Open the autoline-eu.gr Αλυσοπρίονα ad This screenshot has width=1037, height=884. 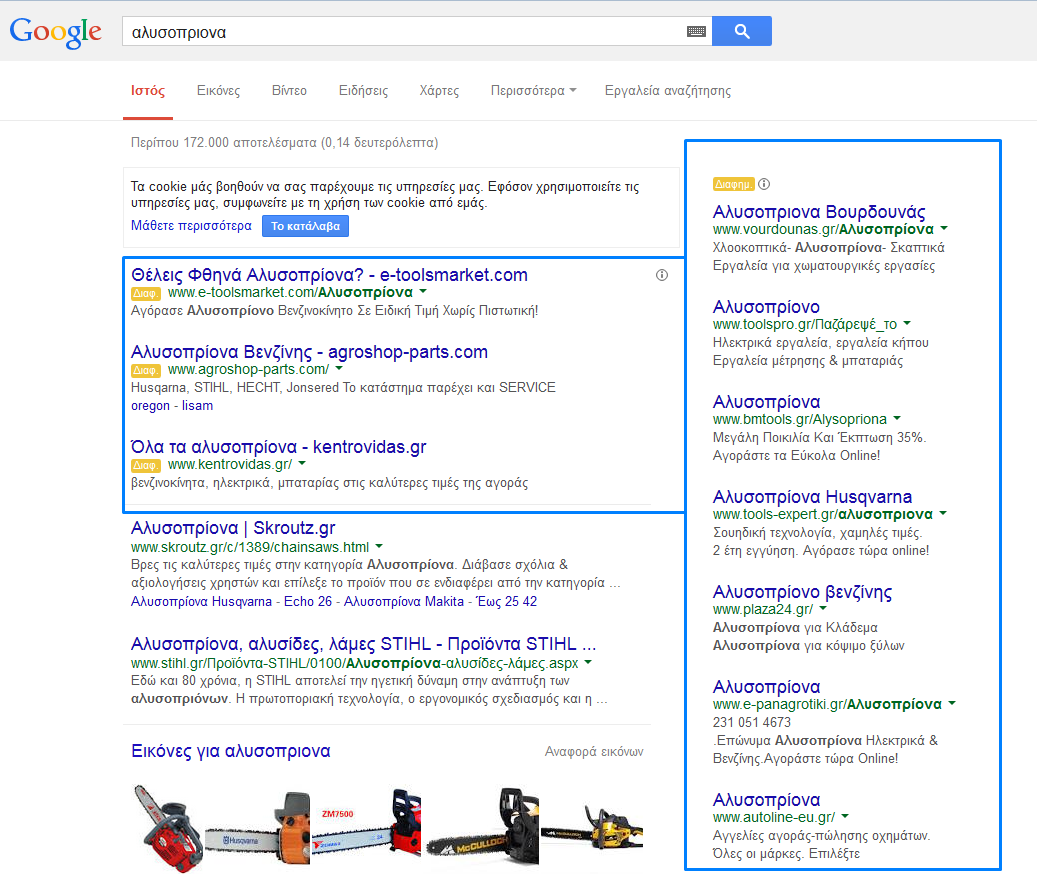coord(766,800)
